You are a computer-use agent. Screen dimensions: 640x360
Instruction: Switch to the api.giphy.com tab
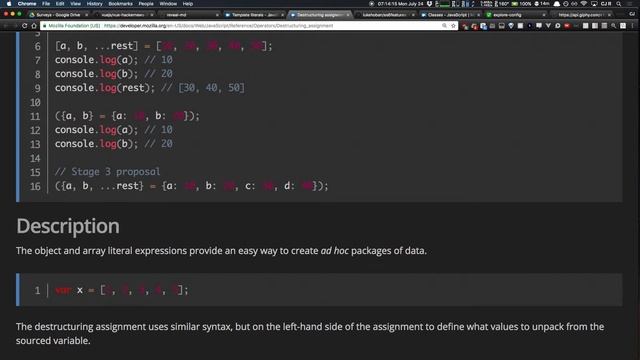[x=581, y=15]
